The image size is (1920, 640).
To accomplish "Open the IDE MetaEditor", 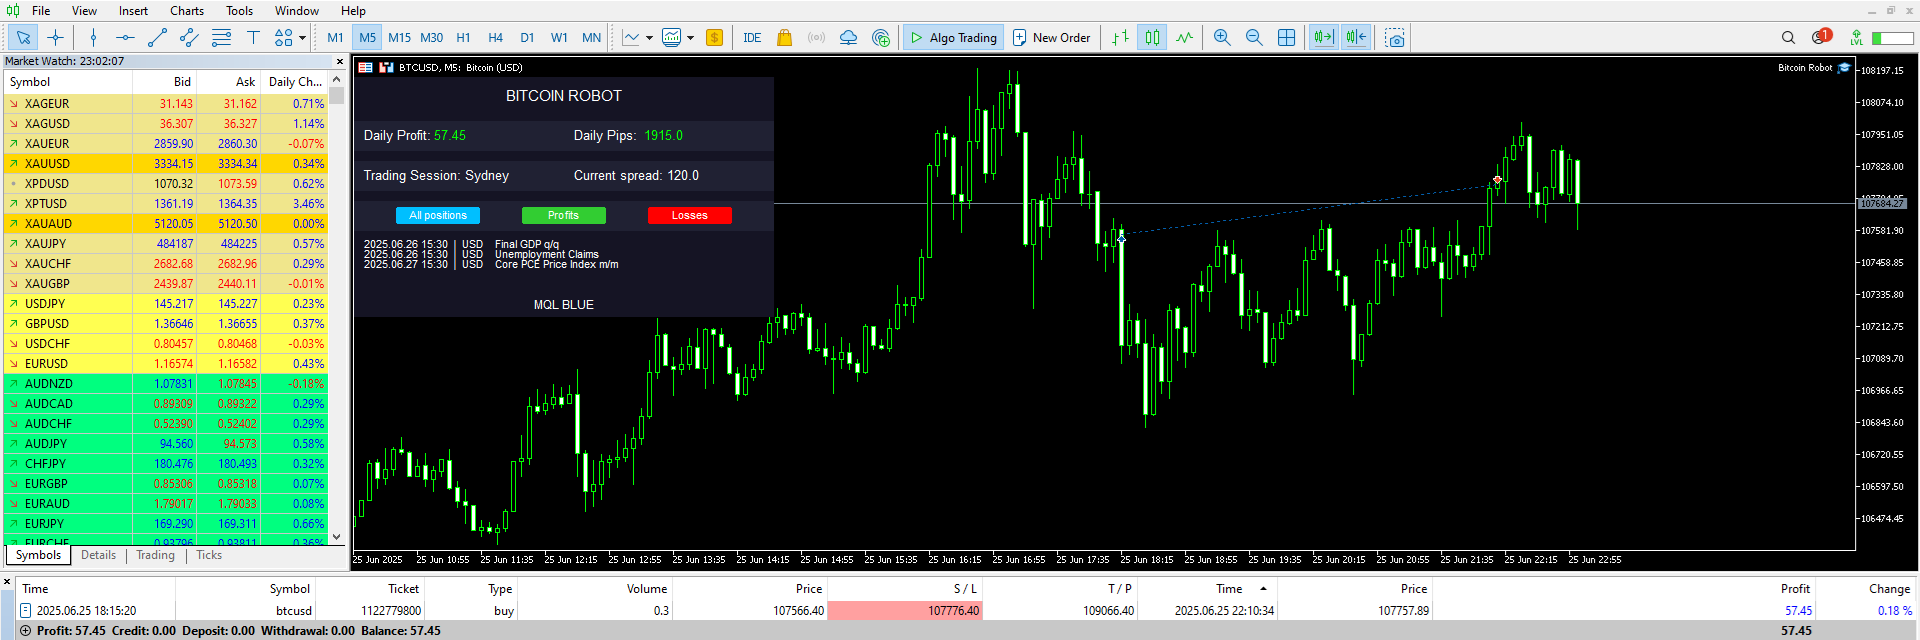I will point(752,38).
